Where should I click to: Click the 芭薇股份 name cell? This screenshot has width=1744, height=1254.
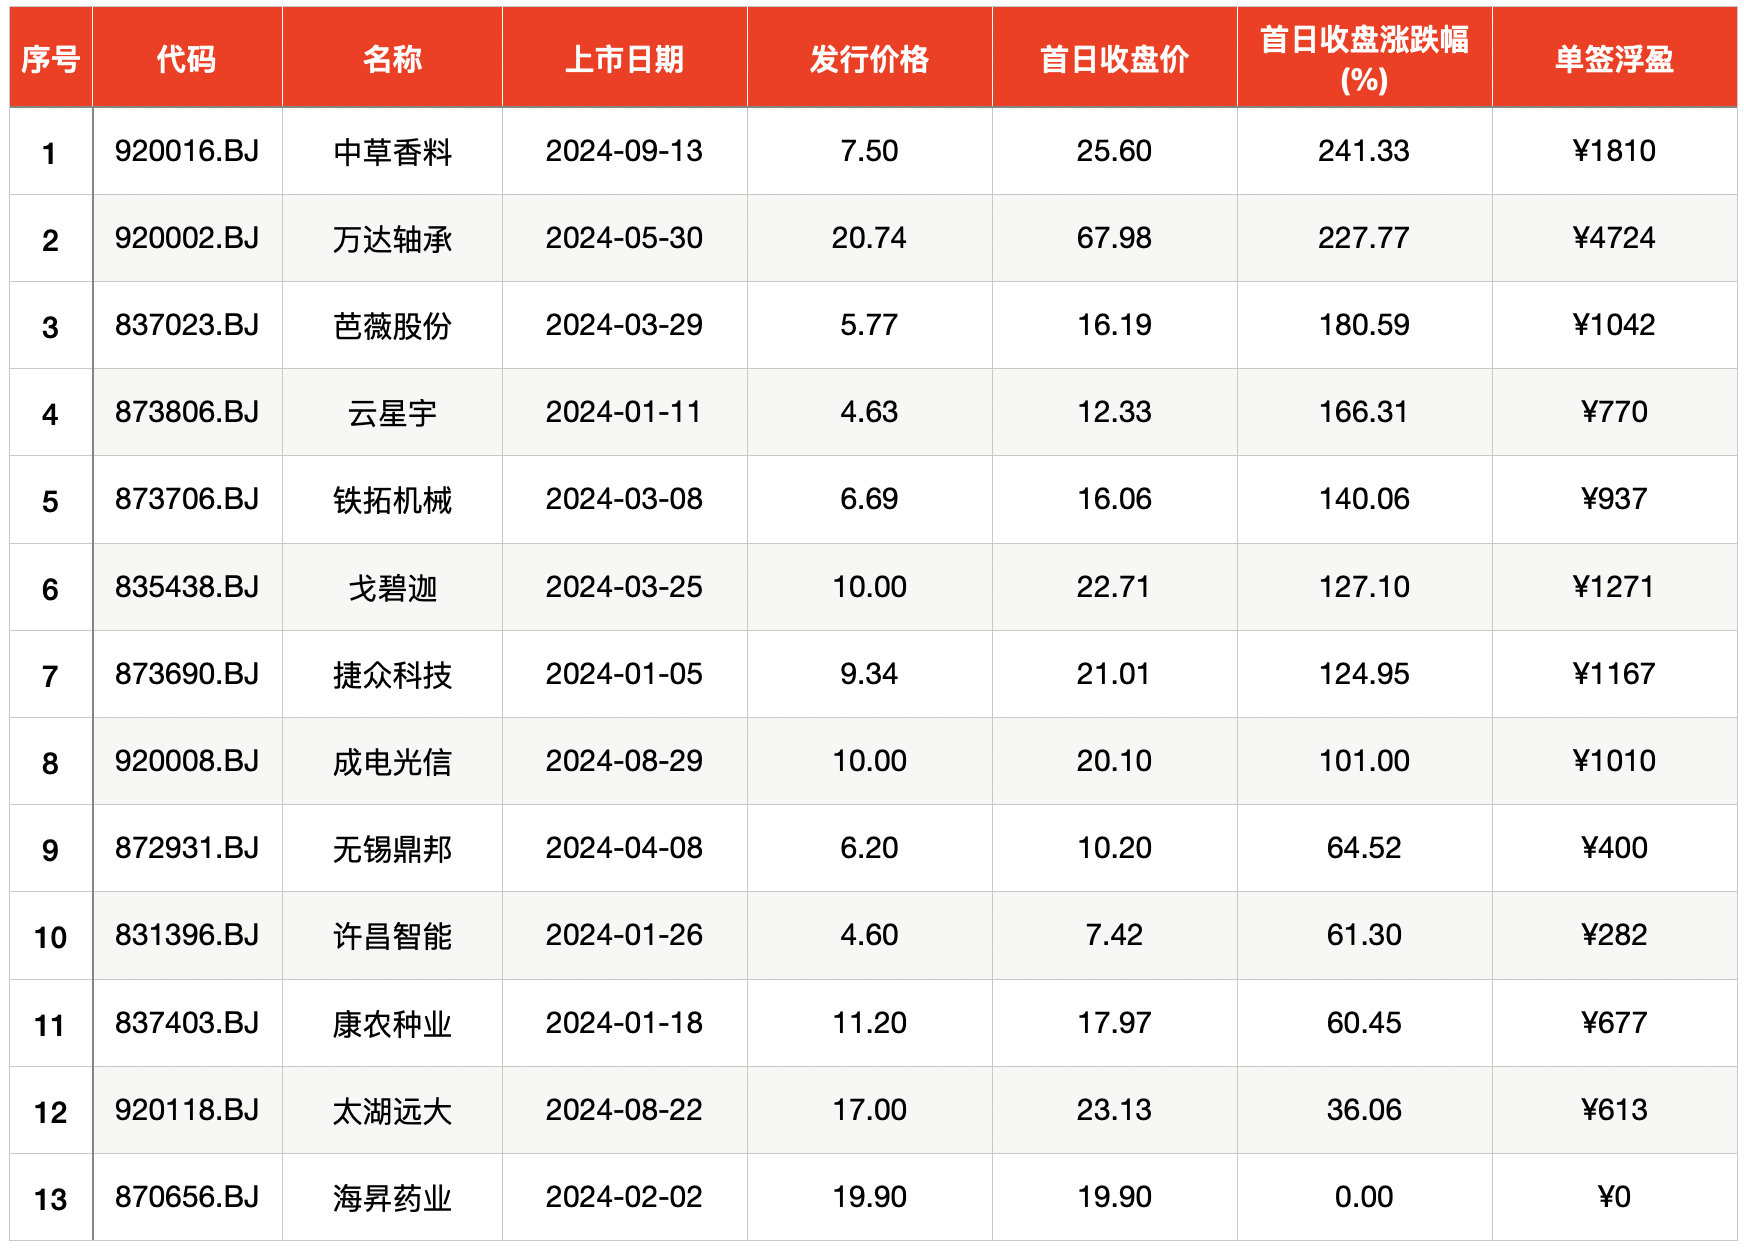tap(392, 326)
